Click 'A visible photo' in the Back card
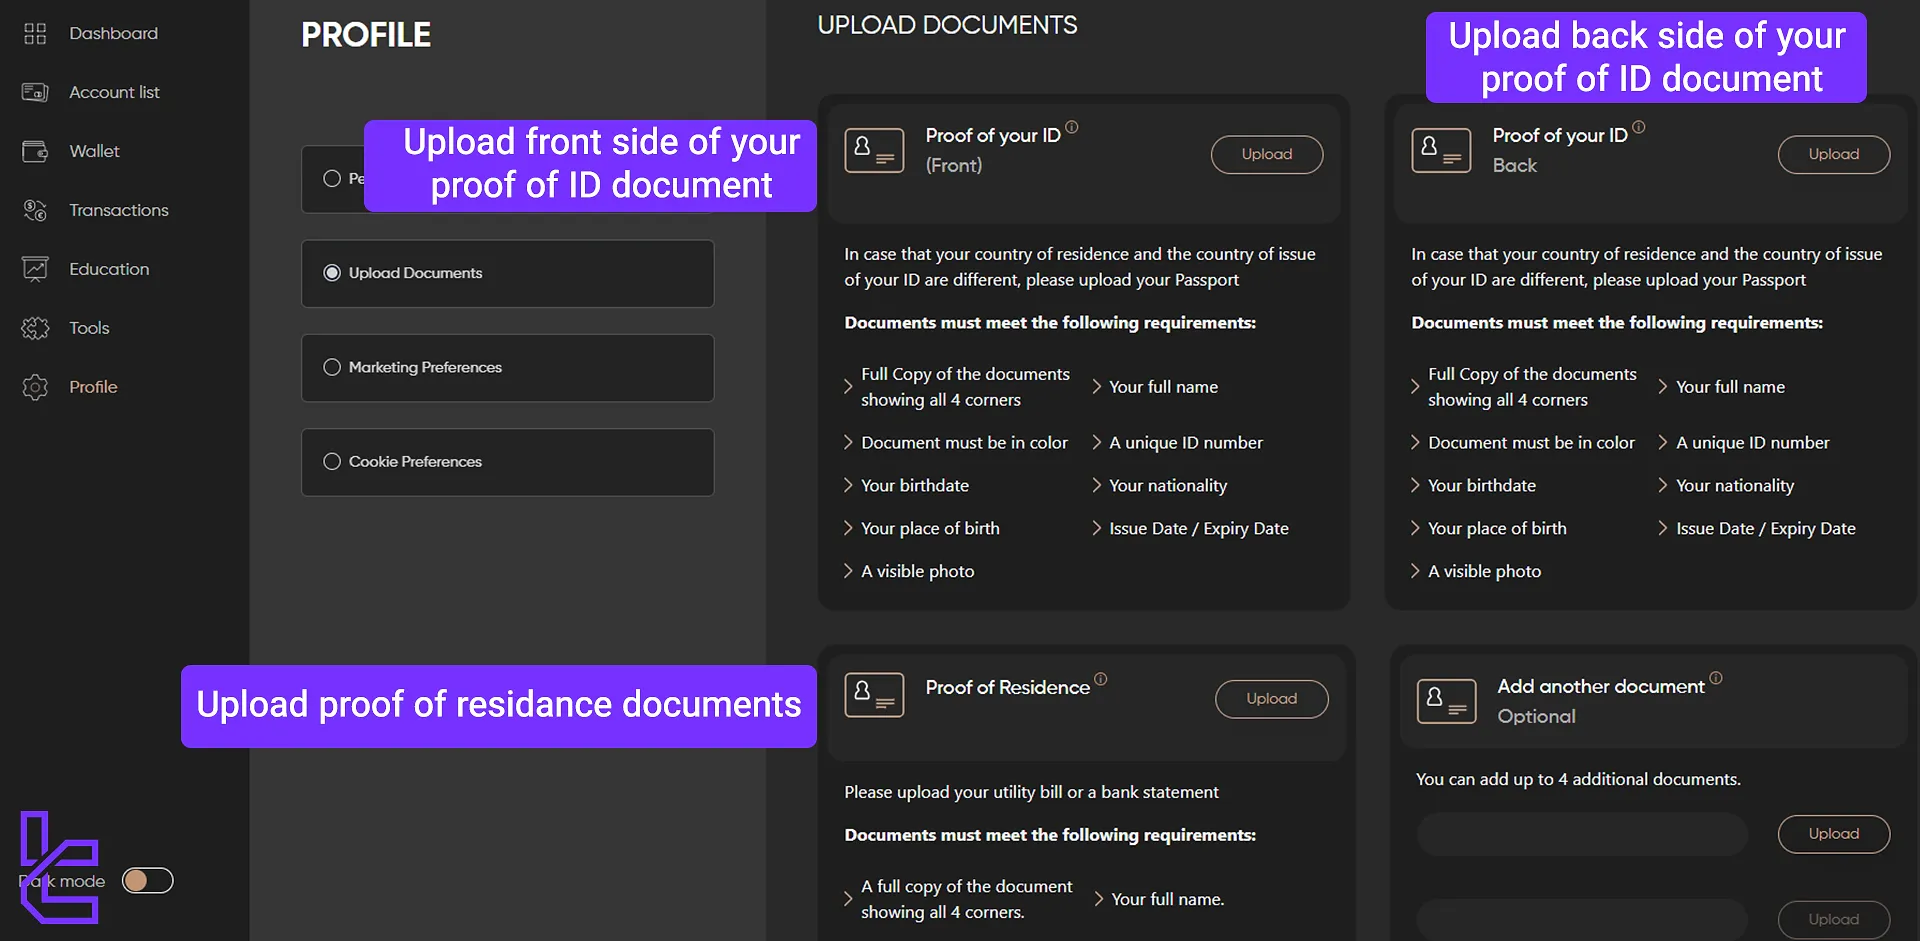 1484,571
